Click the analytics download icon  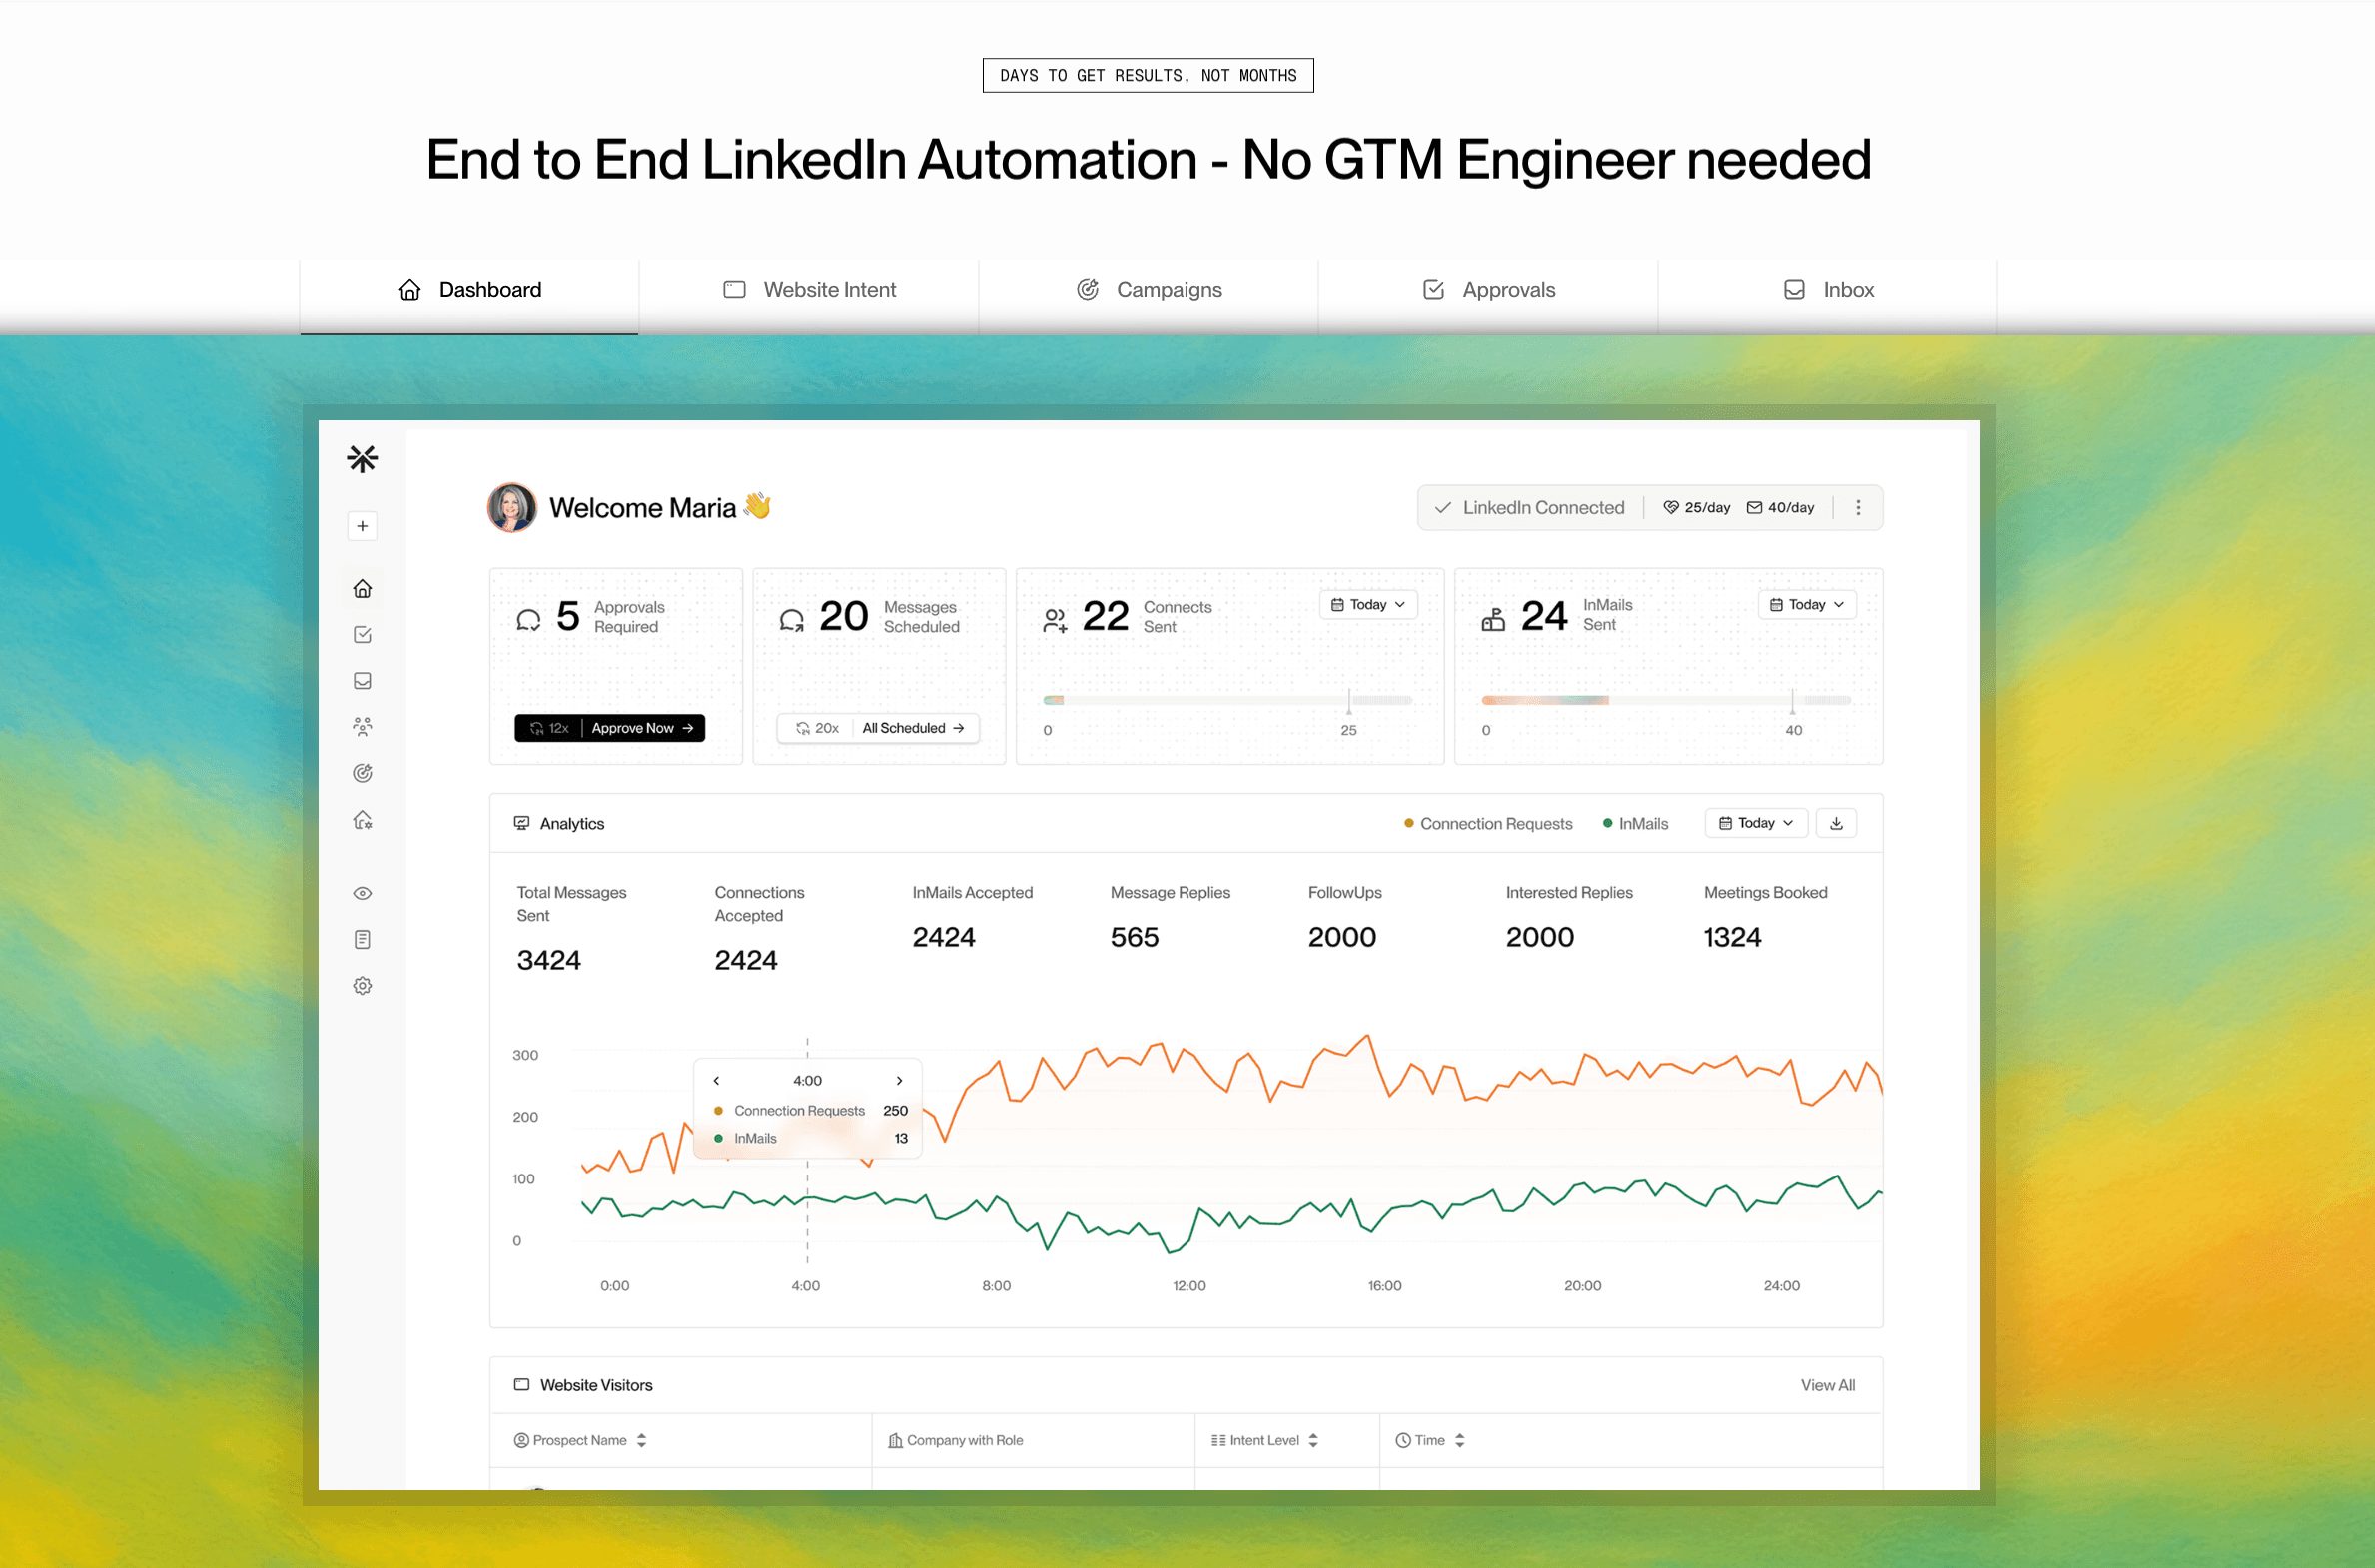(1836, 823)
